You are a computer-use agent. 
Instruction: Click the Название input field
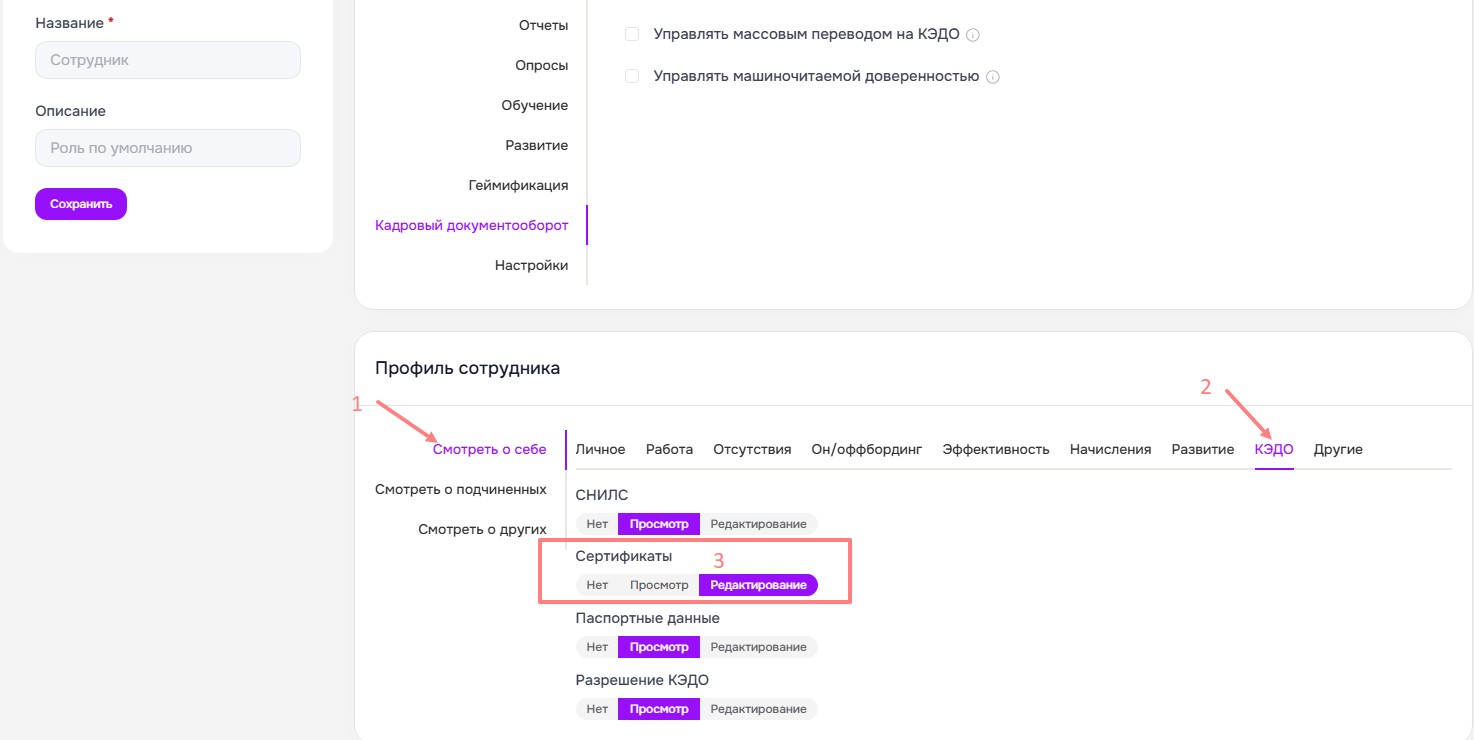pyautogui.click(x=168, y=60)
